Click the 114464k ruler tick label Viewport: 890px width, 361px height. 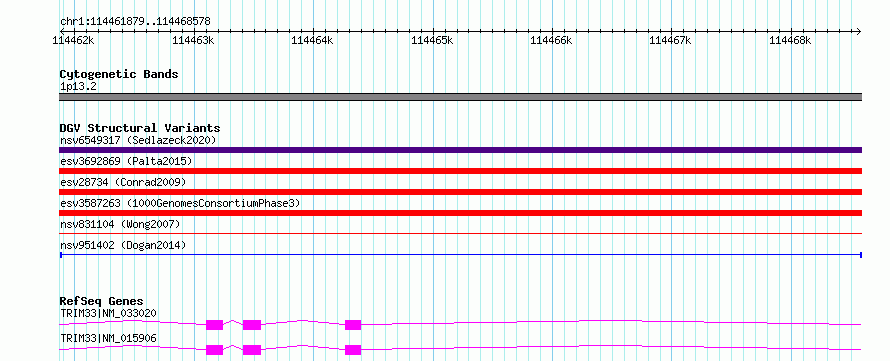312,40
